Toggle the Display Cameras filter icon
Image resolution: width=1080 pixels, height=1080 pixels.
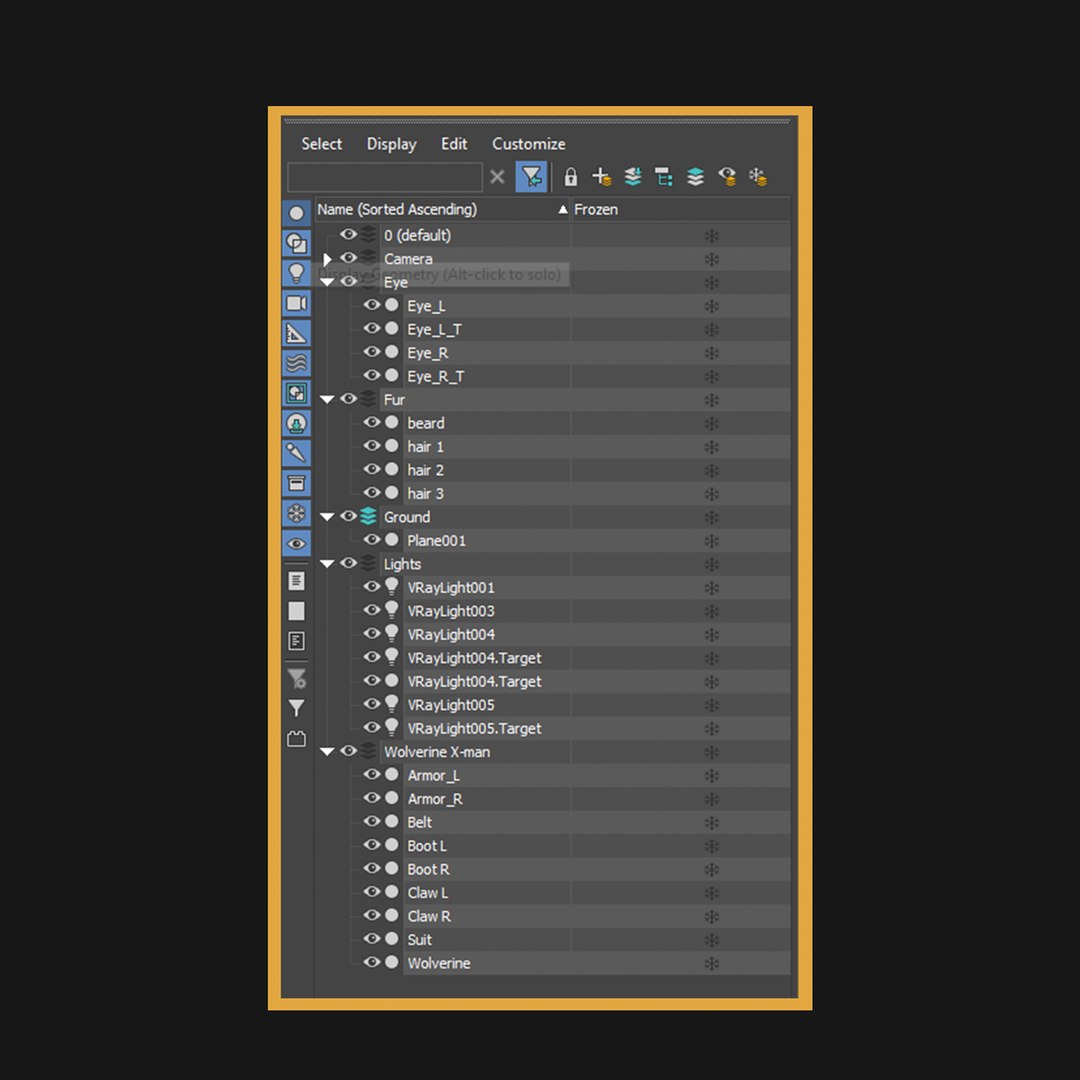[x=296, y=303]
